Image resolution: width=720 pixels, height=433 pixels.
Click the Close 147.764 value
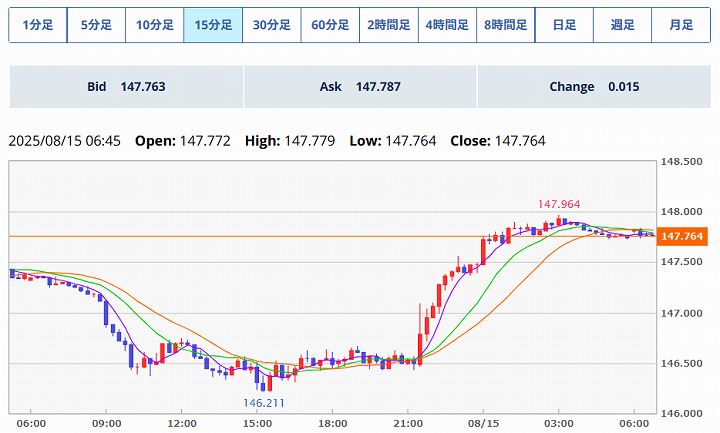tap(498, 141)
